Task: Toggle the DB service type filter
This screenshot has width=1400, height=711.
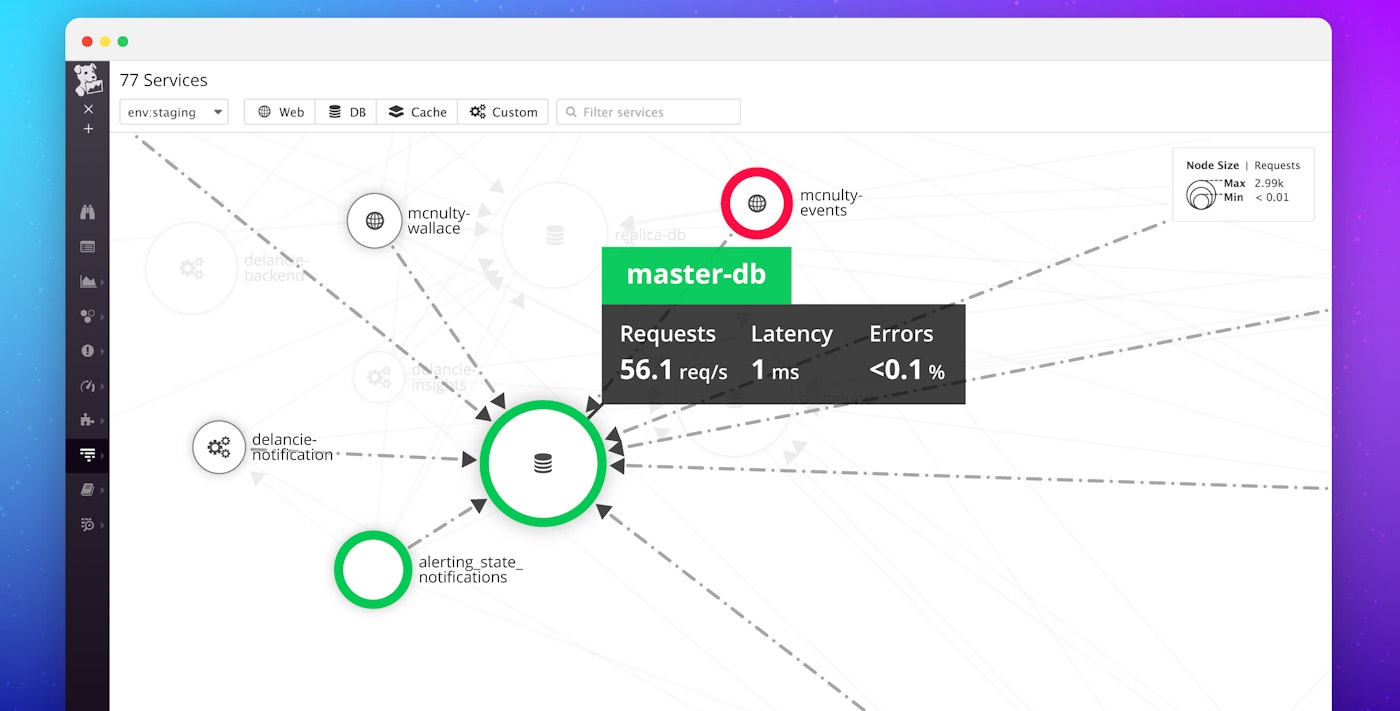Action: (x=347, y=112)
